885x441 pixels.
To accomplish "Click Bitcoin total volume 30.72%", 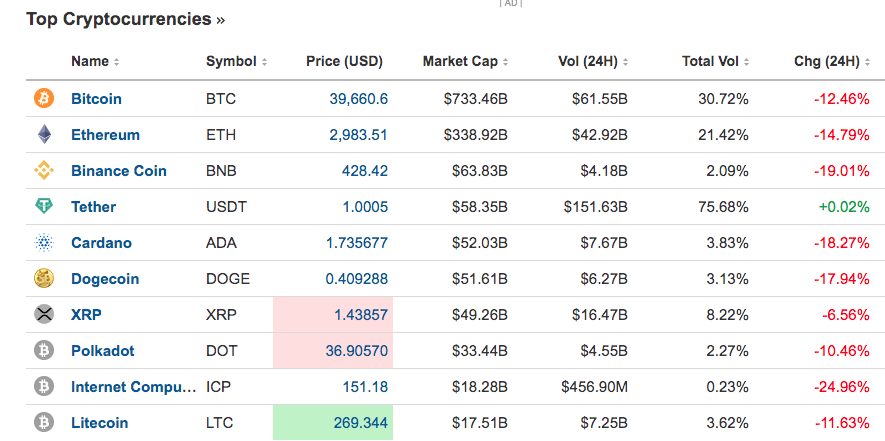I will [724, 99].
